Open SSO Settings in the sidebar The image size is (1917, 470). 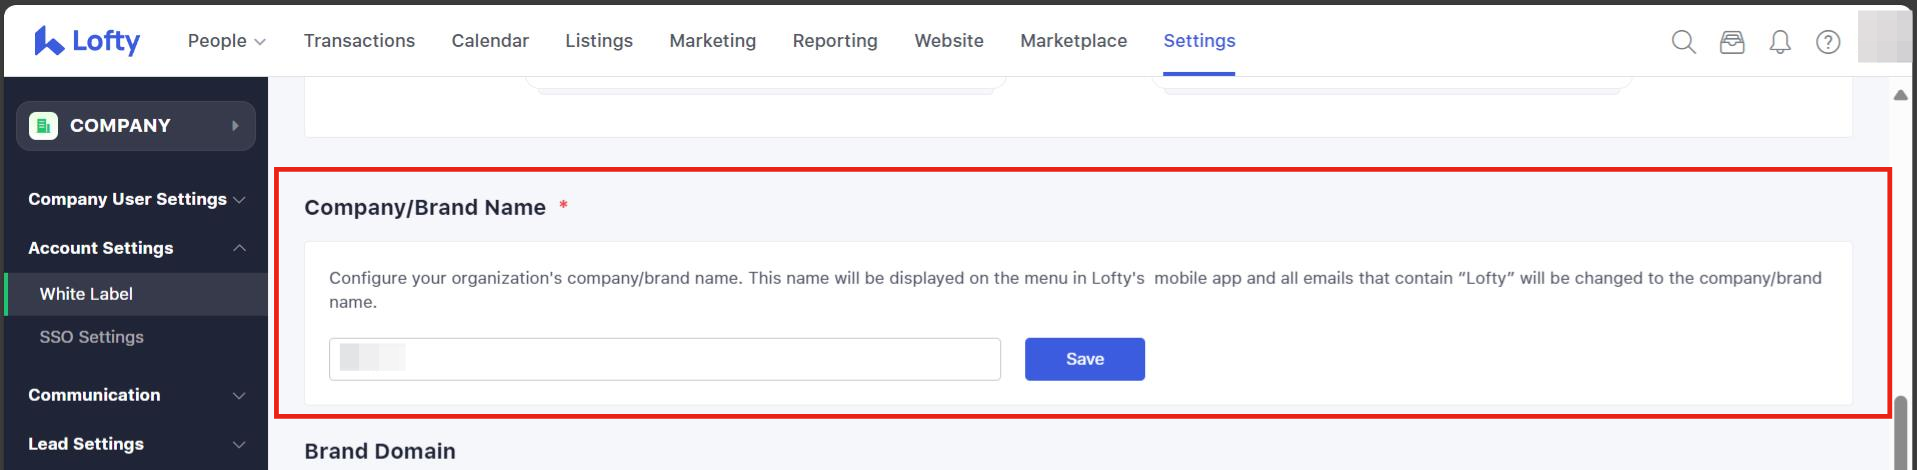coord(91,337)
